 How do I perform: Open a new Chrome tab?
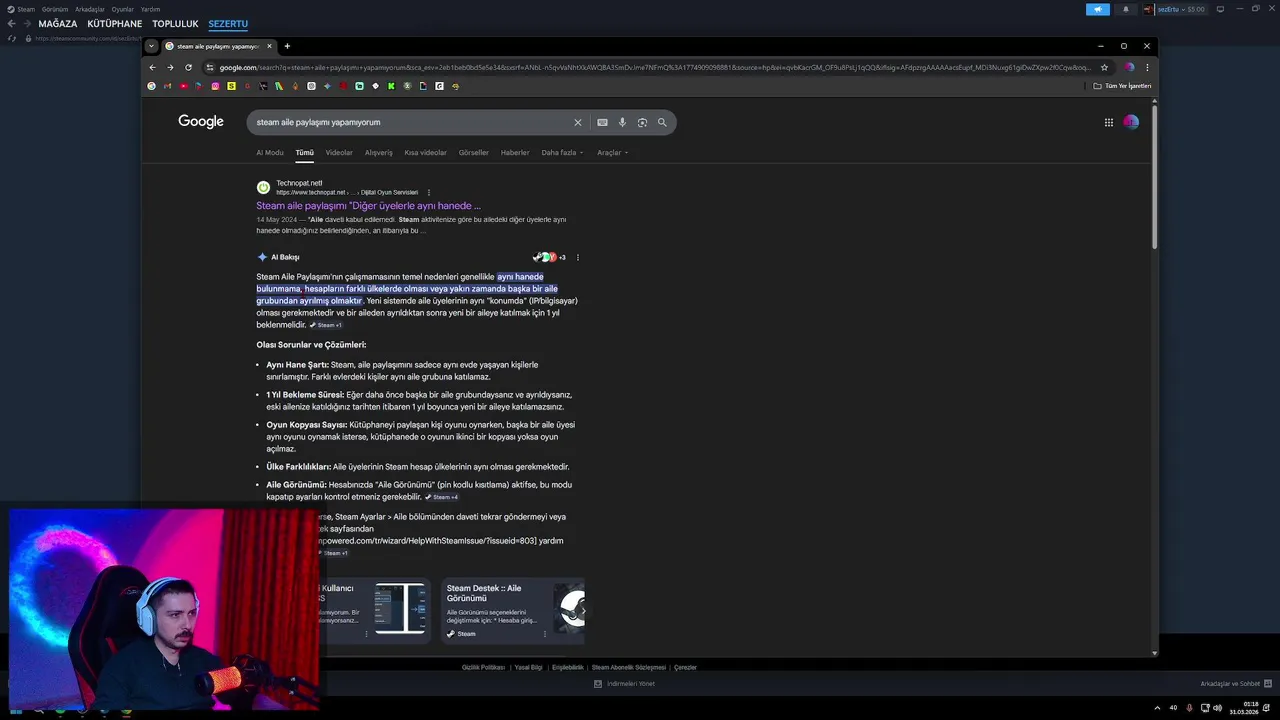pos(287,46)
